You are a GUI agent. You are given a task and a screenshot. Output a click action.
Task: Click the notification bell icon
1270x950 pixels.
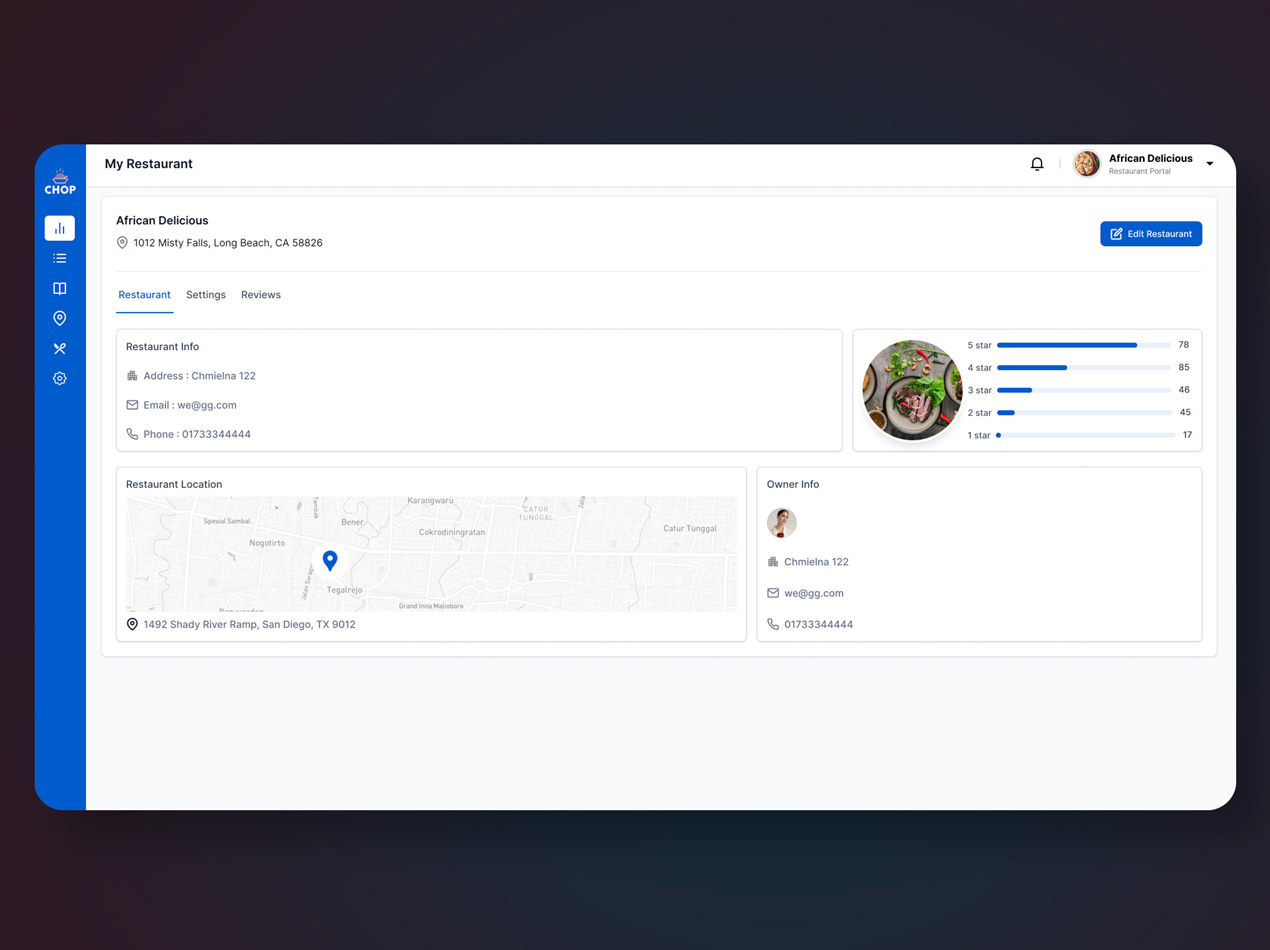click(x=1037, y=164)
